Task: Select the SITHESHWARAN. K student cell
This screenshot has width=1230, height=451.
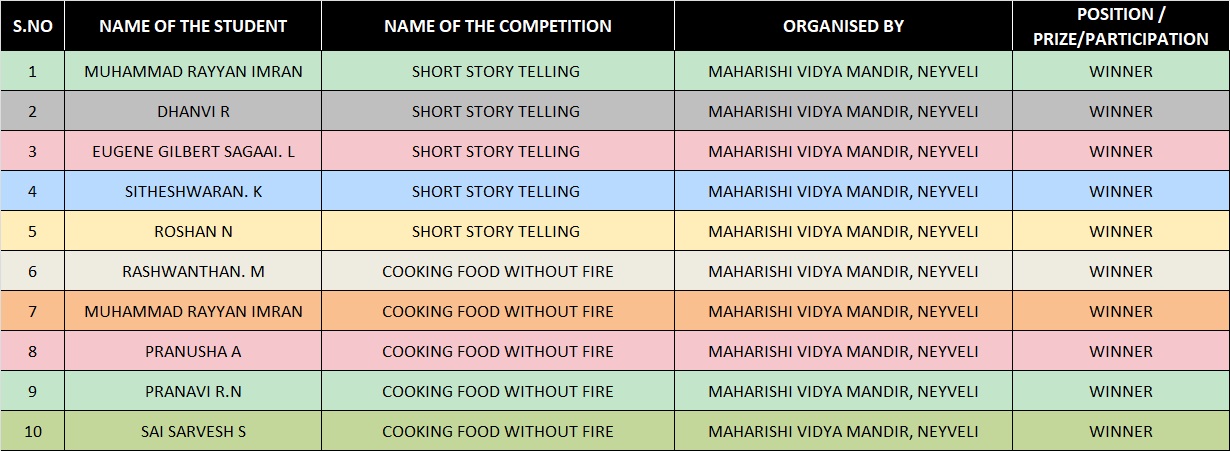Action: [x=193, y=192]
